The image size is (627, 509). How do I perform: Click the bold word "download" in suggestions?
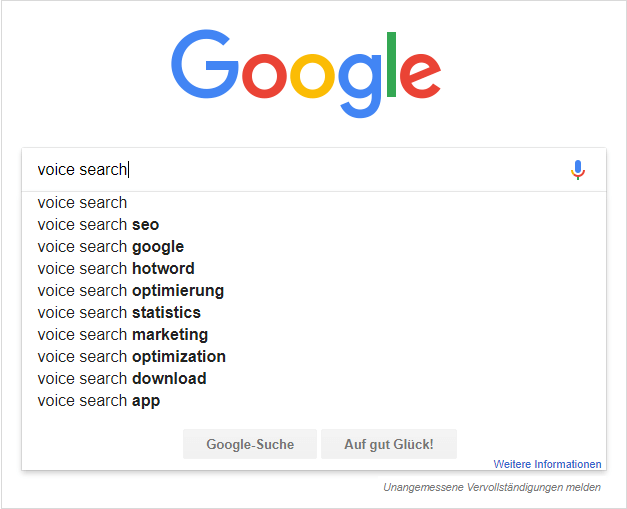(x=169, y=379)
